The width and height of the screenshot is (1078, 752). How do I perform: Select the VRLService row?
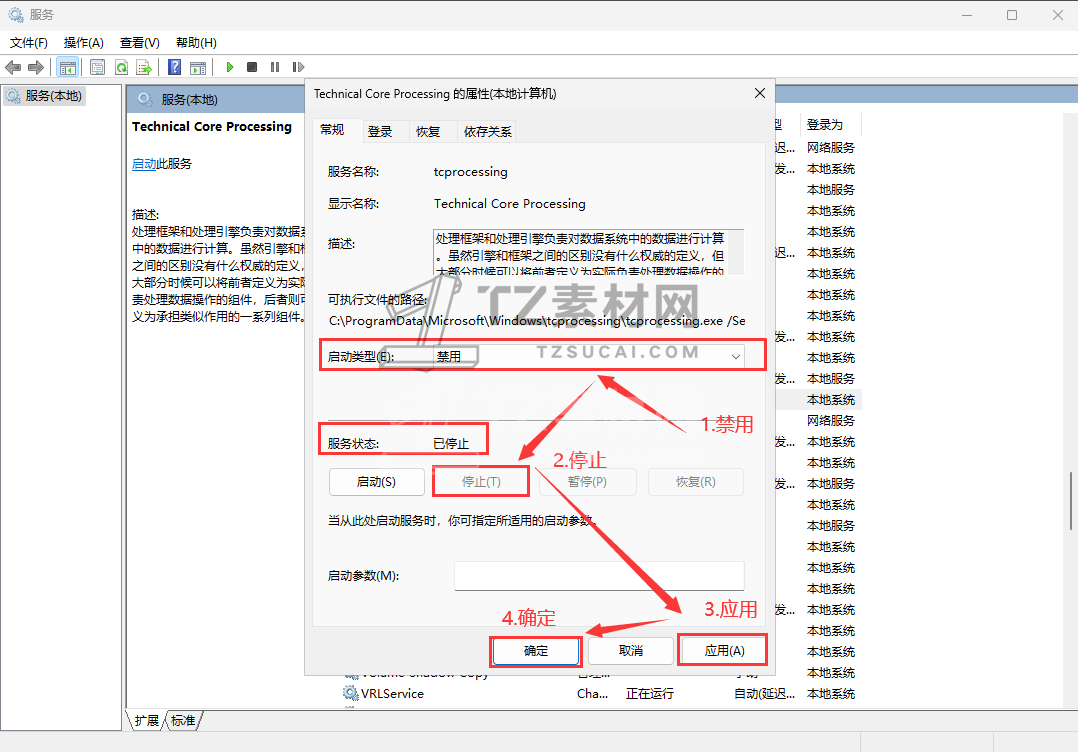click(600, 694)
